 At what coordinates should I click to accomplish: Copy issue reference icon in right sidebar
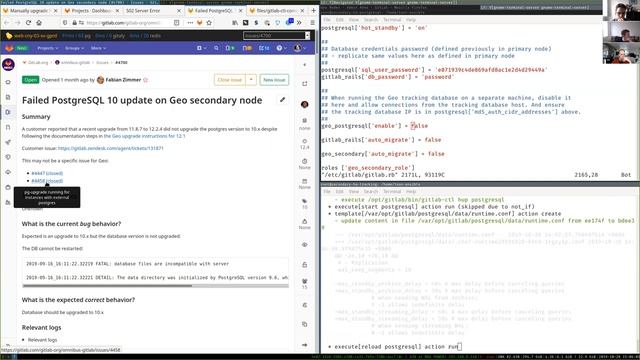[x=304, y=324]
